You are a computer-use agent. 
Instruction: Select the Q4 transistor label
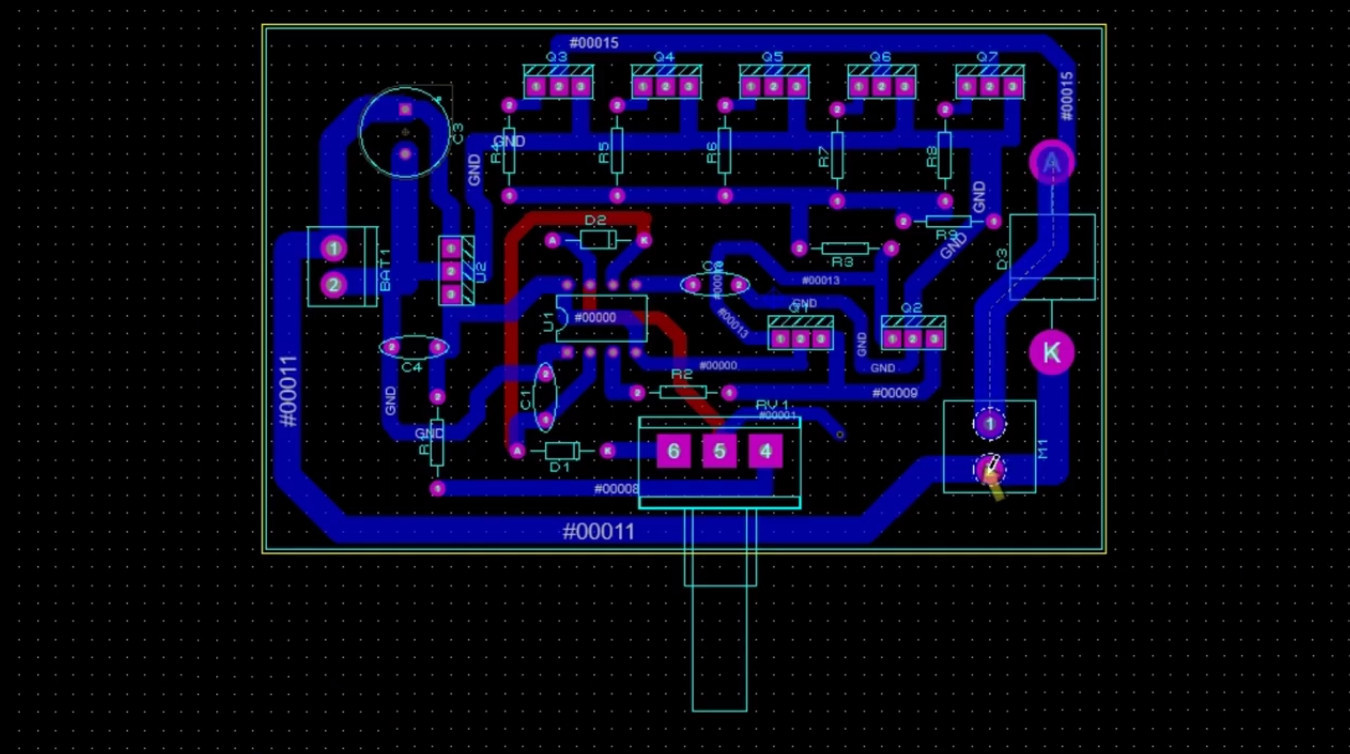pyautogui.click(x=664, y=57)
